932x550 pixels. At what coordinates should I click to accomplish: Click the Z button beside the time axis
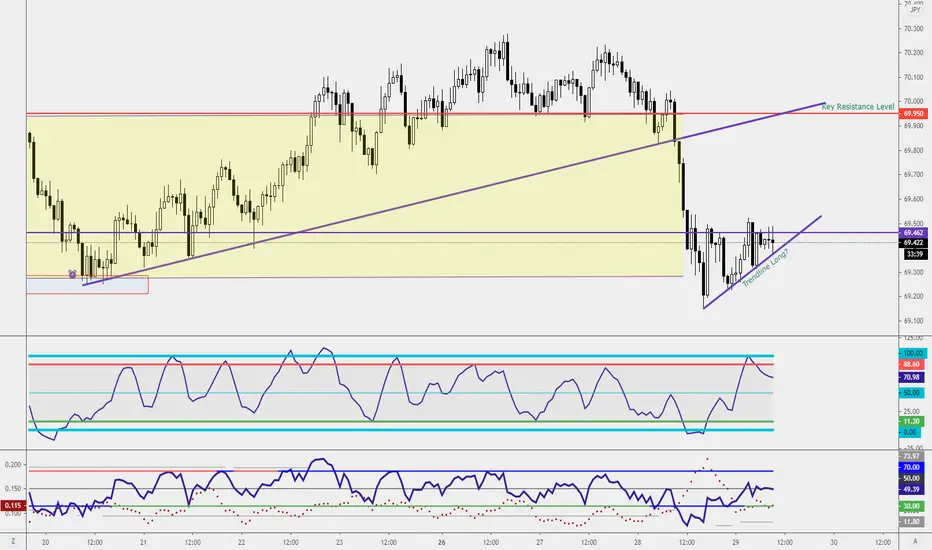pyautogui.click(x=13, y=542)
